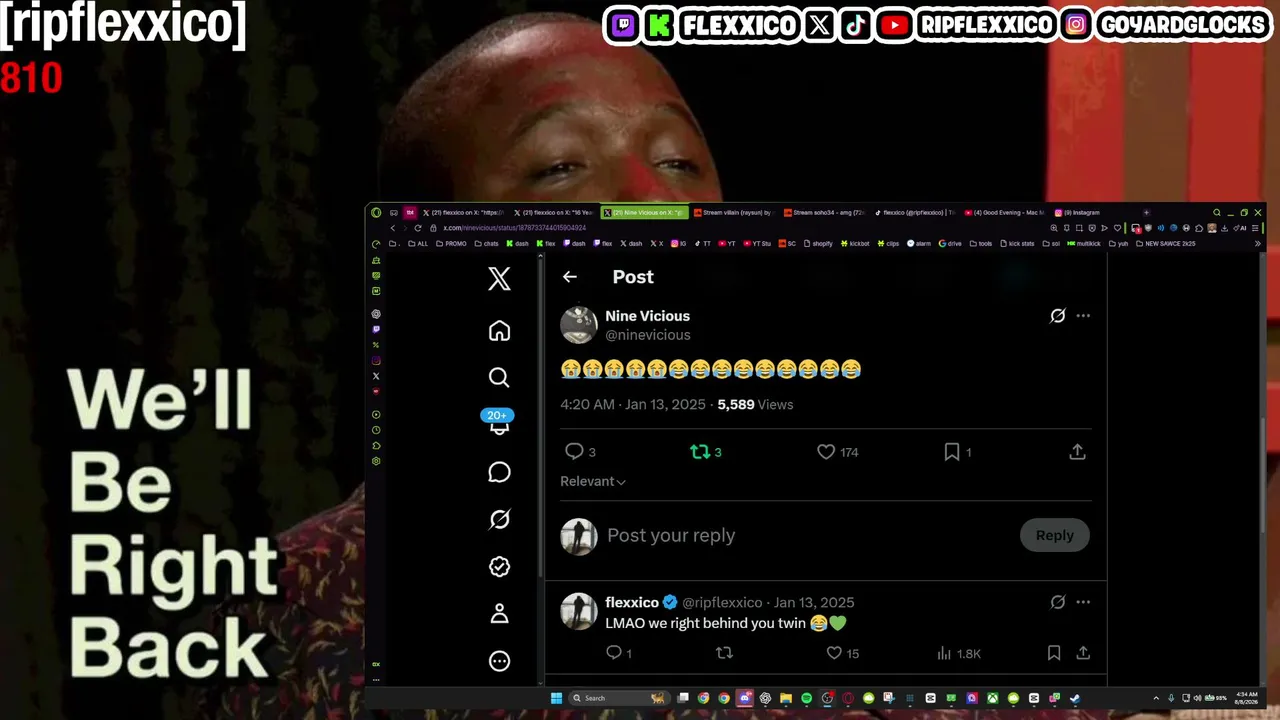Open Explore search in X sidebar

[x=499, y=377]
